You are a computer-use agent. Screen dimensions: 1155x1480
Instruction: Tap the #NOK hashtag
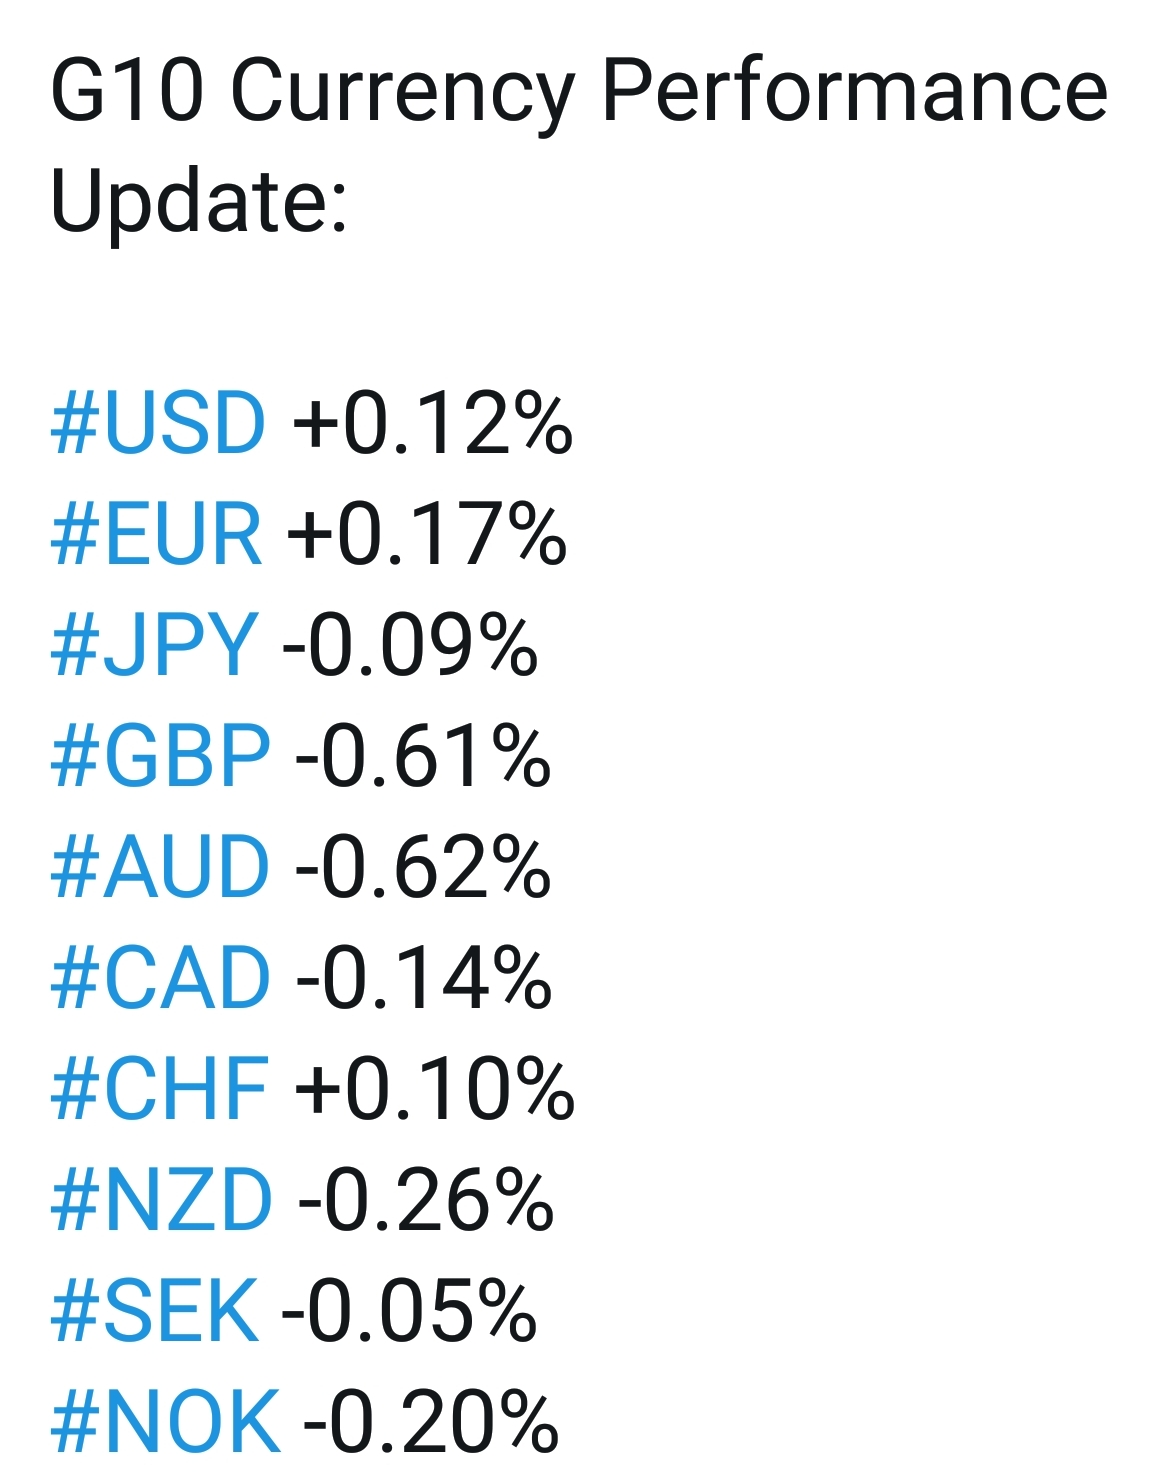point(165,1422)
